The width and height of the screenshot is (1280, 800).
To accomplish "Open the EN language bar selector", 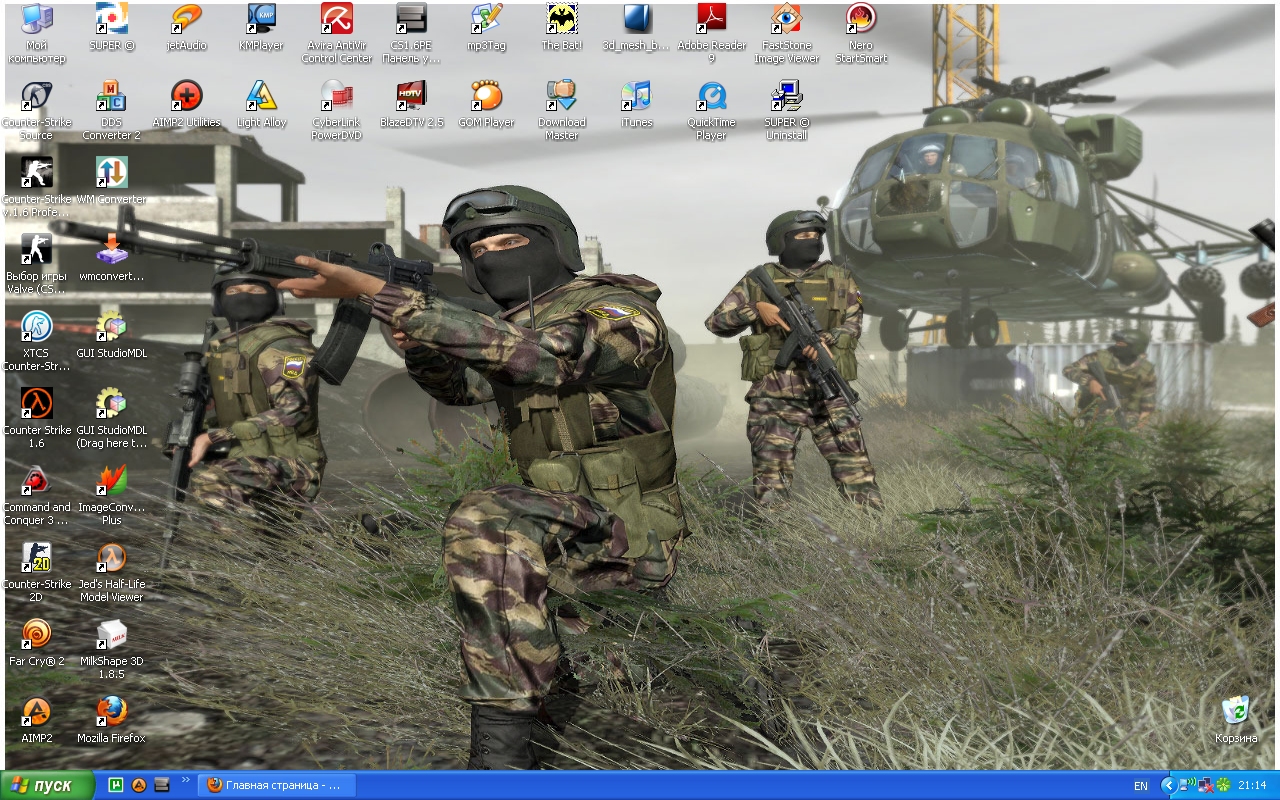I will [1141, 786].
